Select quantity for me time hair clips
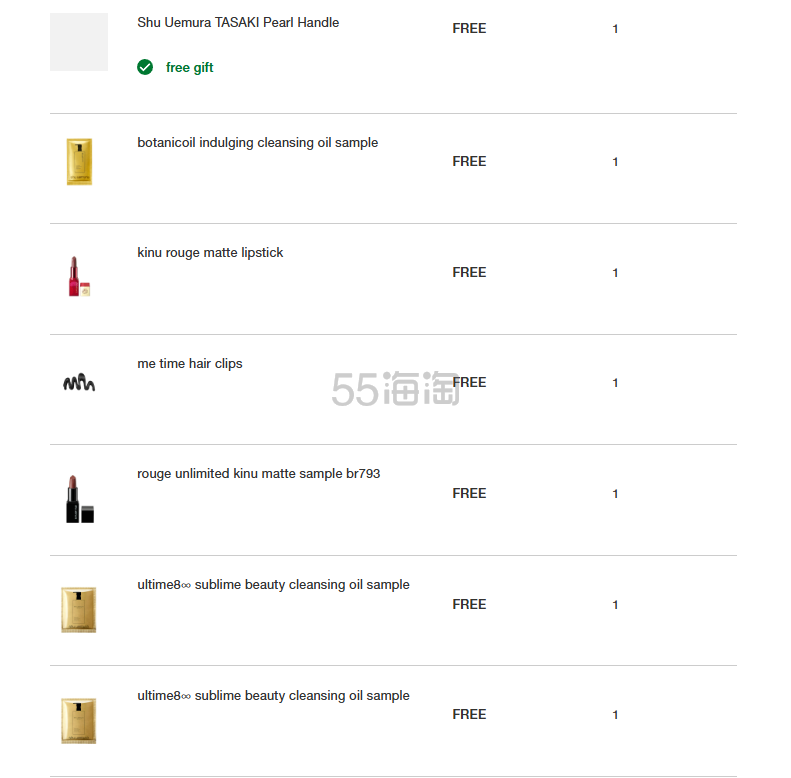 click(615, 383)
